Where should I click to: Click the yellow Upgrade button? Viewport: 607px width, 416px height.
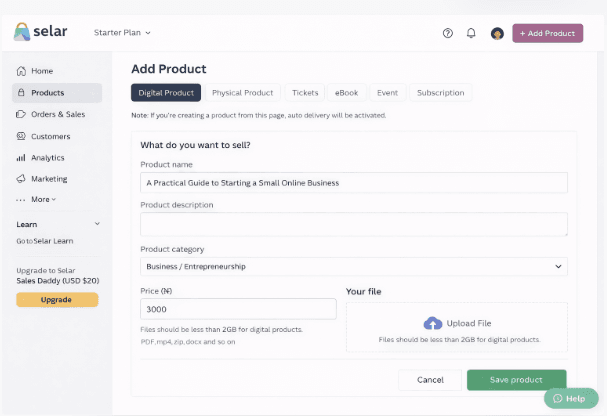[57, 300]
